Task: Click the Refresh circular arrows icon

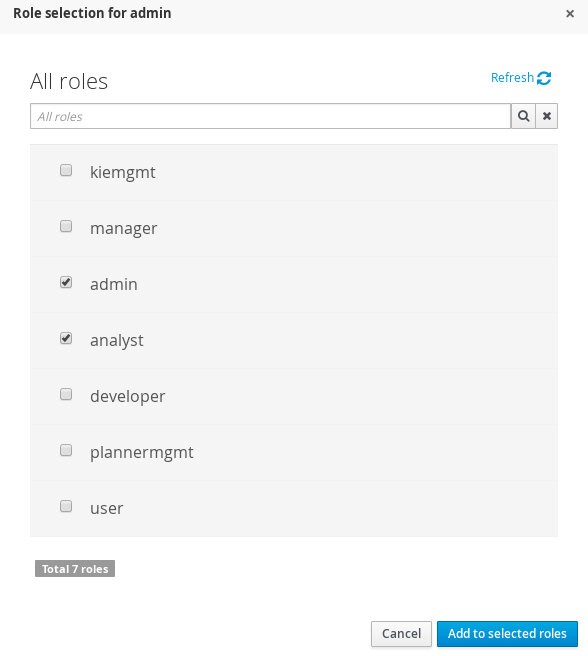Action: pyautogui.click(x=544, y=78)
